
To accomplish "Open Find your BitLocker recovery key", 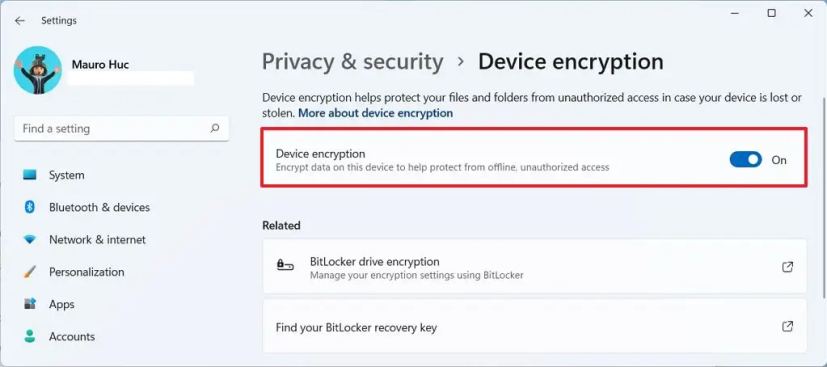I will tap(534, 327).
